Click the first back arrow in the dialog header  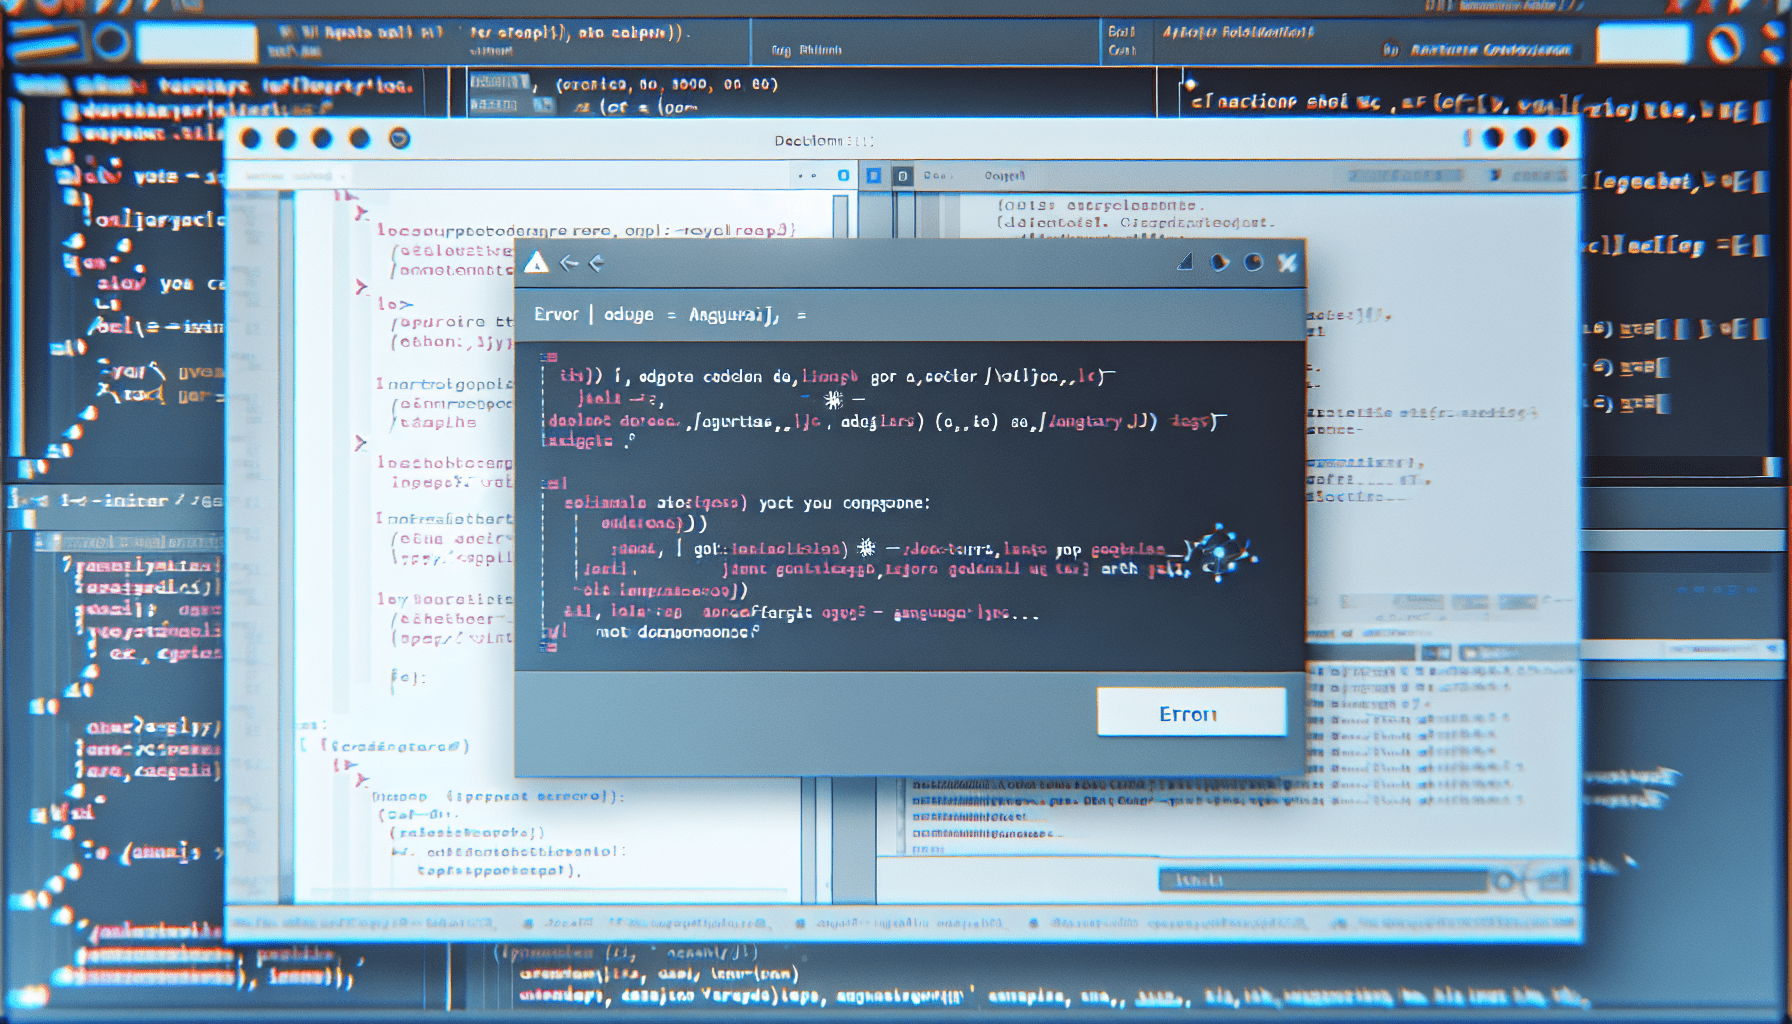pyautogui.click(x=569, y=263)
